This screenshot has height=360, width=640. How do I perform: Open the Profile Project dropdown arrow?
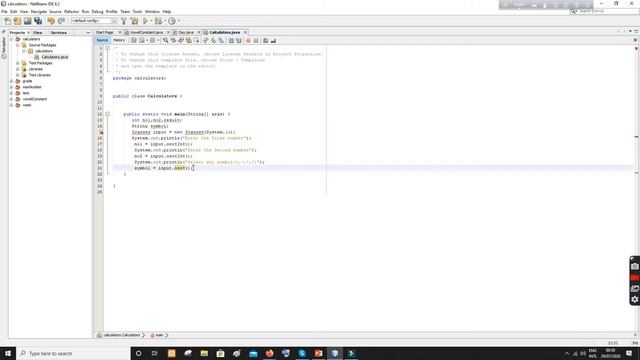(x=178, y=21)
